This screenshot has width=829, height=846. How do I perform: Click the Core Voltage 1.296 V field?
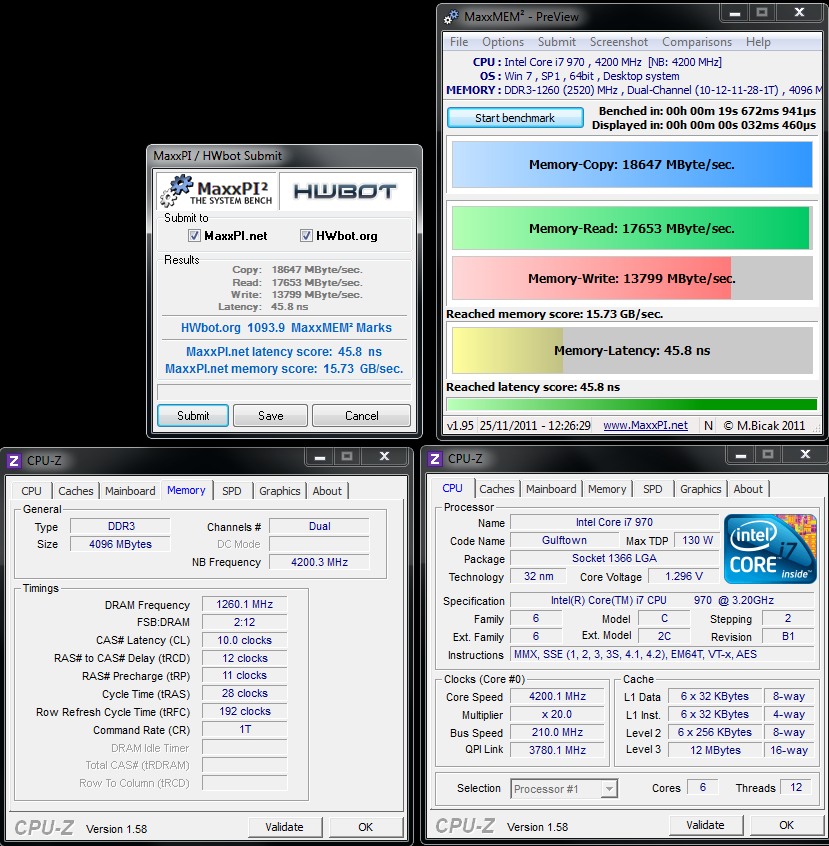pos(684,576)
